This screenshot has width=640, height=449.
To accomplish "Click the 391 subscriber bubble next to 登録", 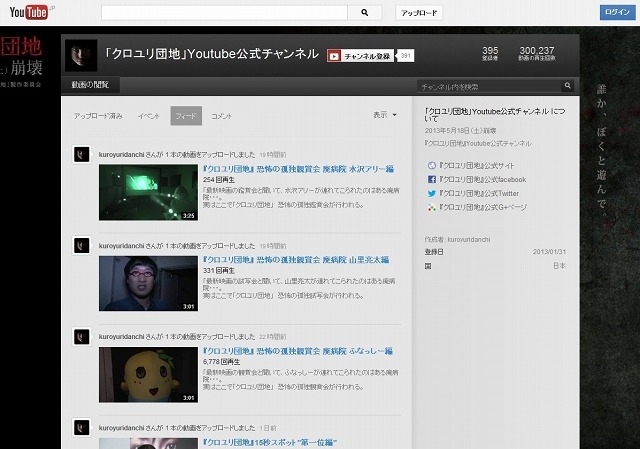I will [x=405, y=56].
